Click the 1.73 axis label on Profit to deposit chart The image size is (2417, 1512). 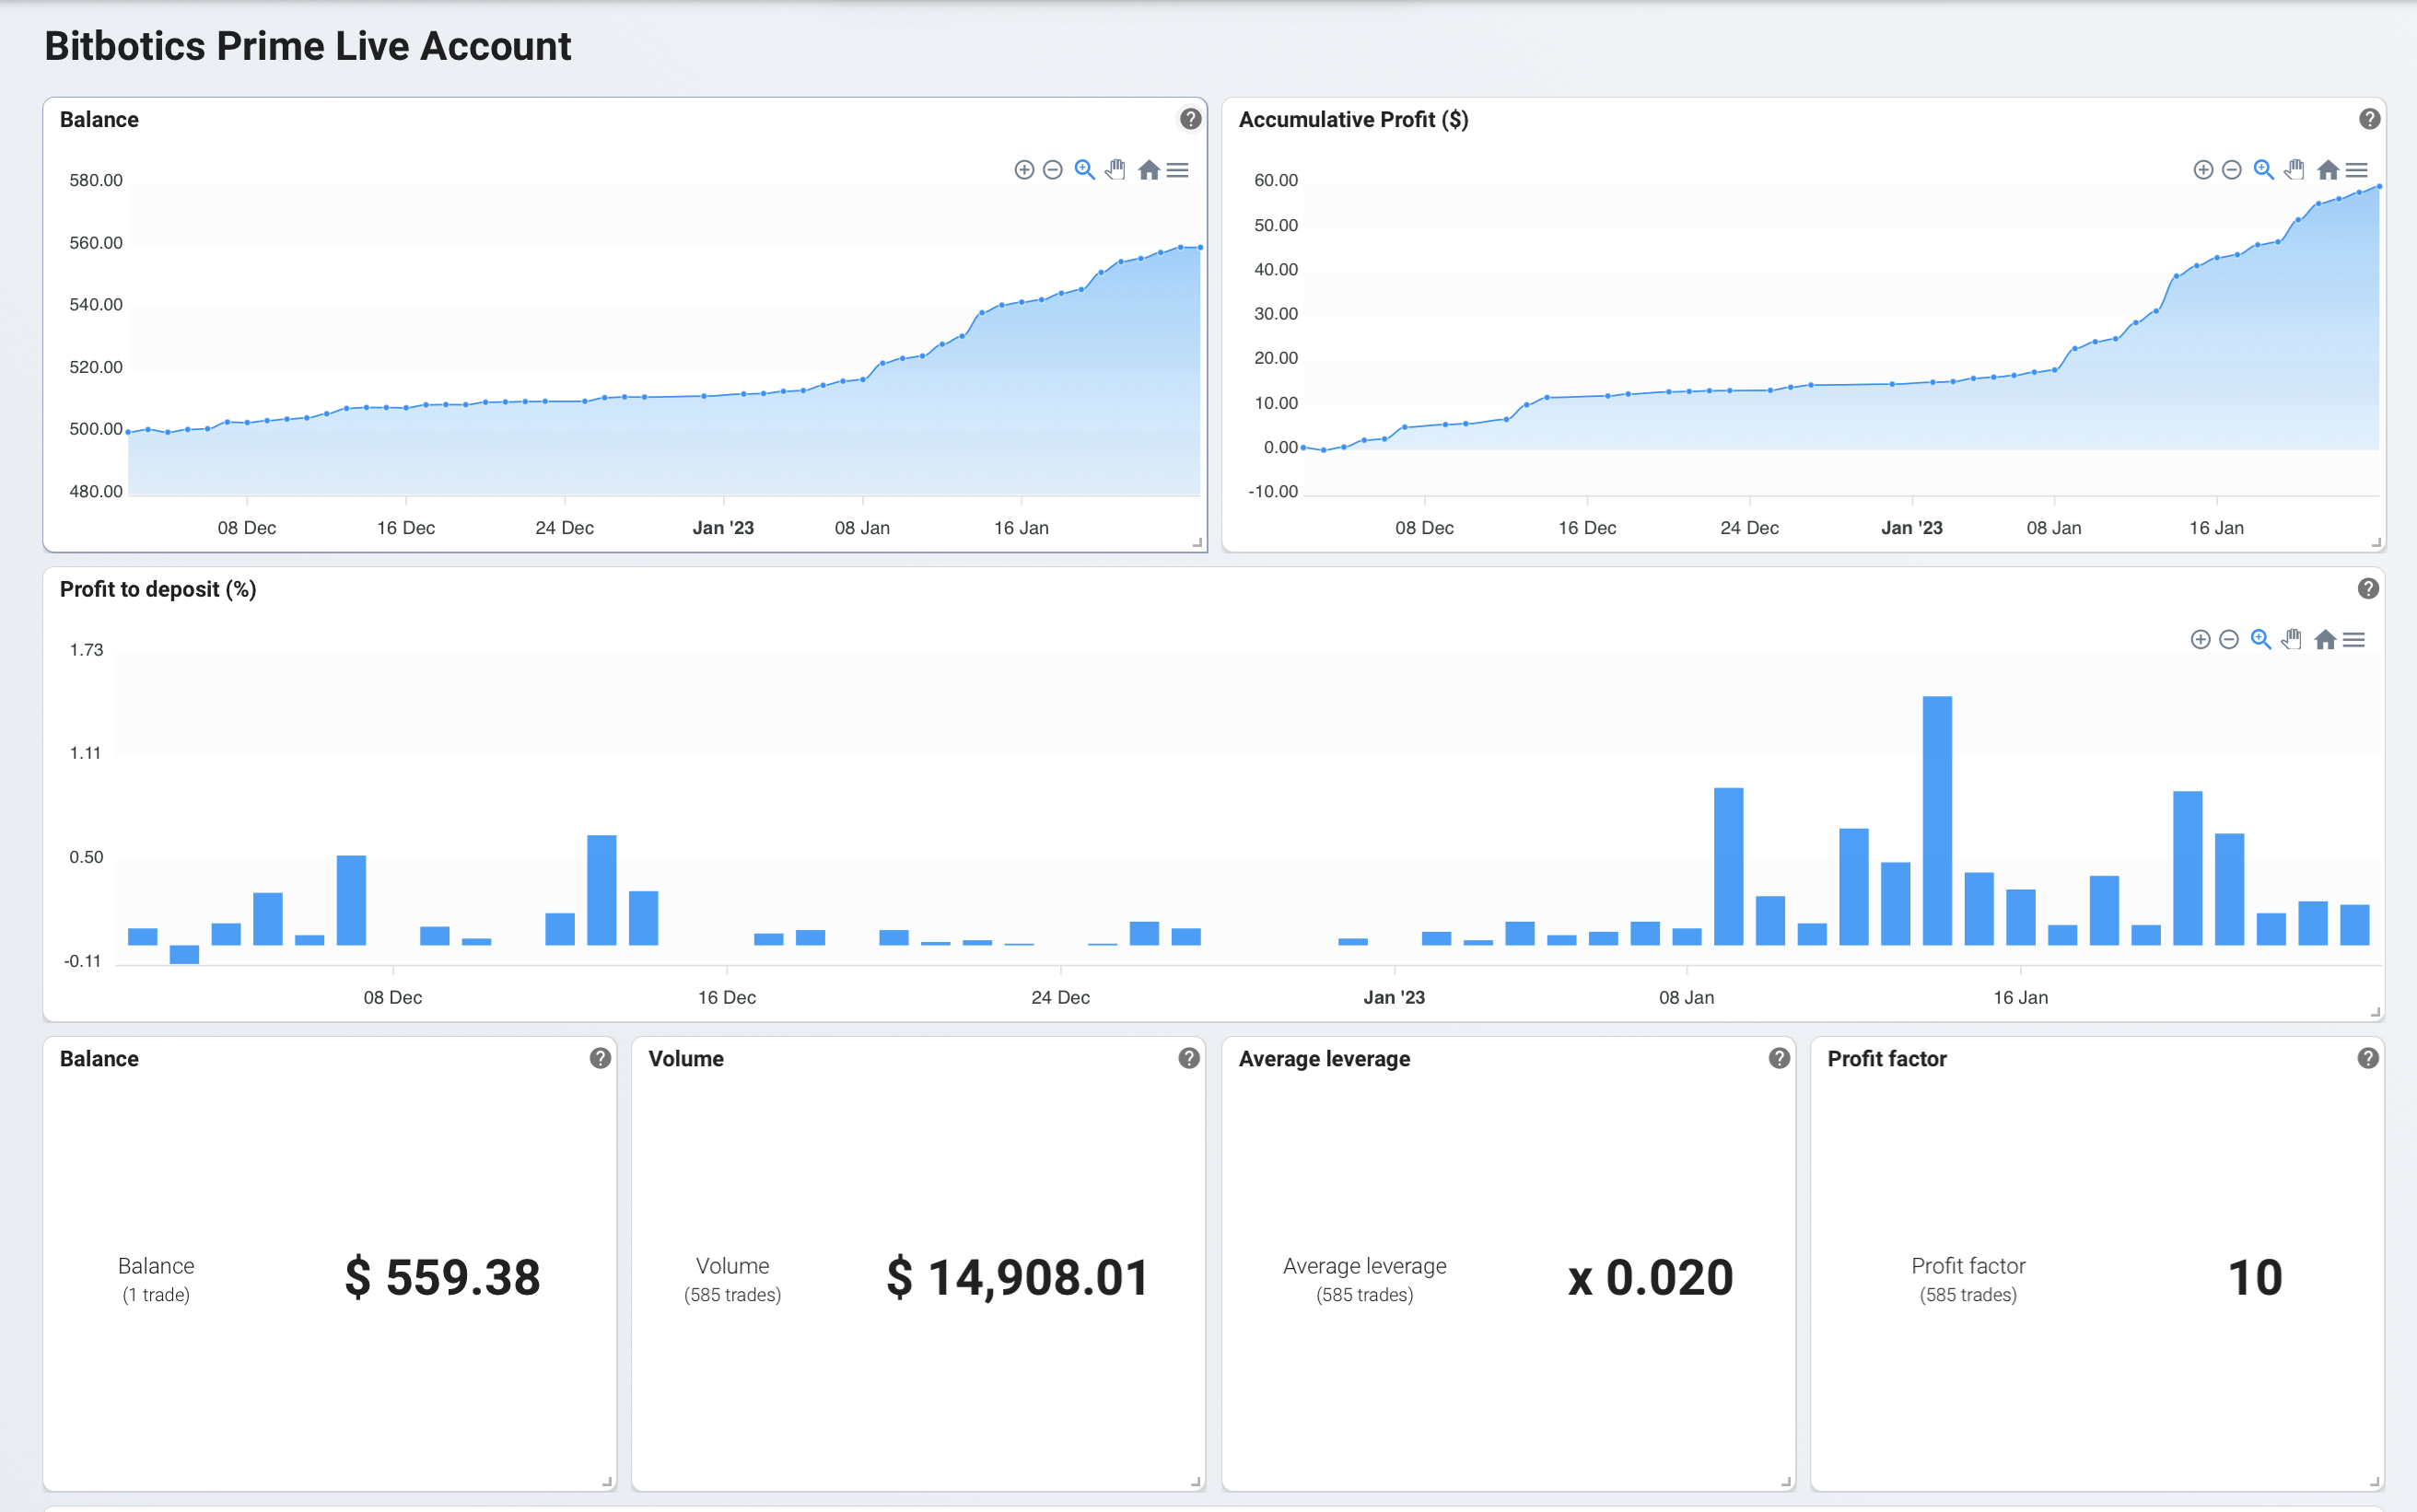pyautogui.click(x=86, y=650)
